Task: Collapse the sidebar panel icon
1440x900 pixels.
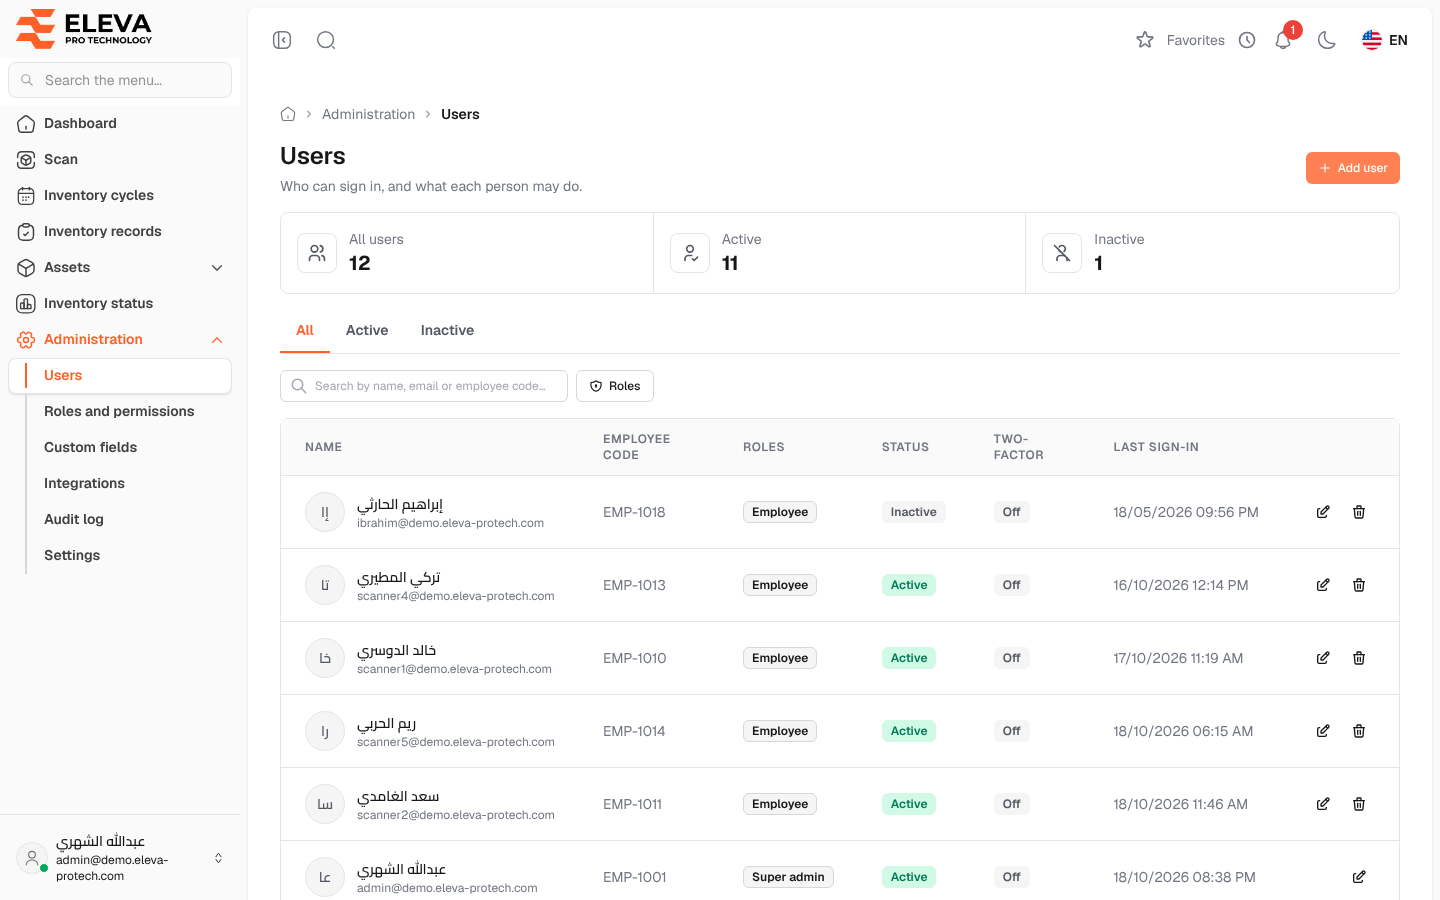Action: pyautogui.click(x=282, y=40)
